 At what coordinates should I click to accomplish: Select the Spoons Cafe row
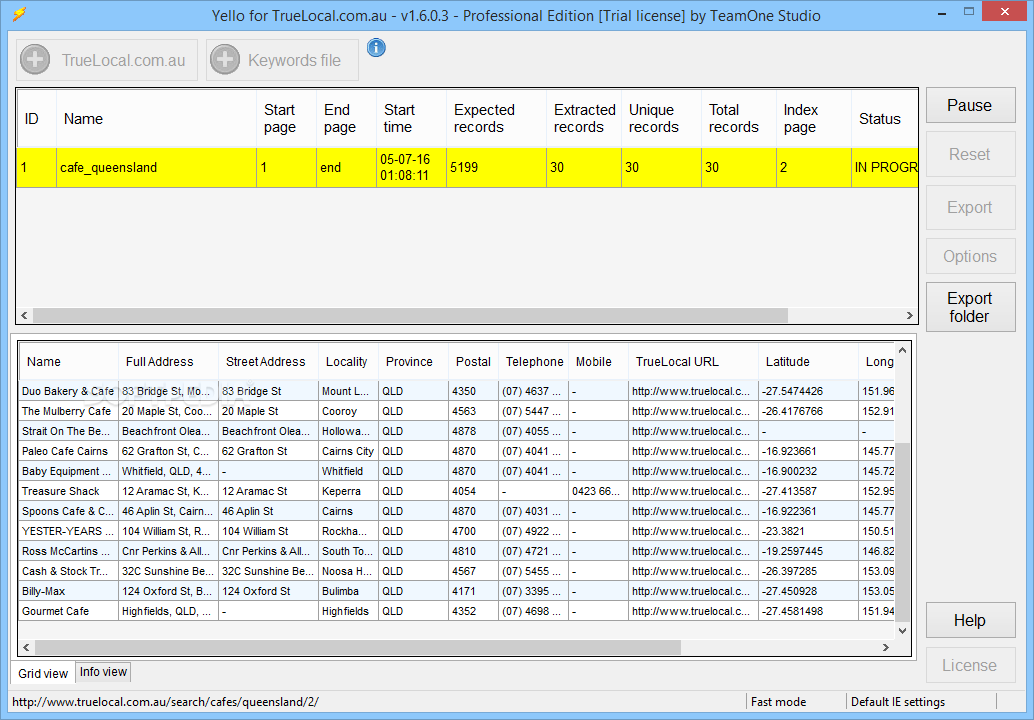pyautogui.click(x=456, y=511)
